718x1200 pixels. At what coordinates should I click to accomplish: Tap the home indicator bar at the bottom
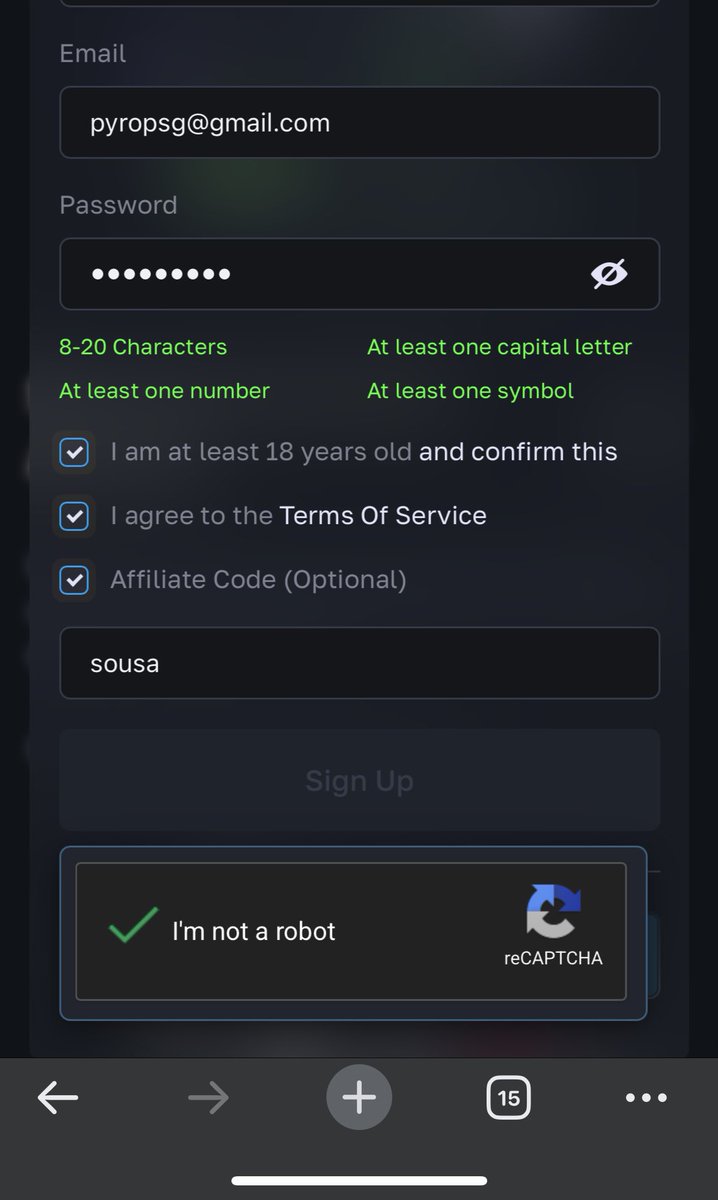359,1181
